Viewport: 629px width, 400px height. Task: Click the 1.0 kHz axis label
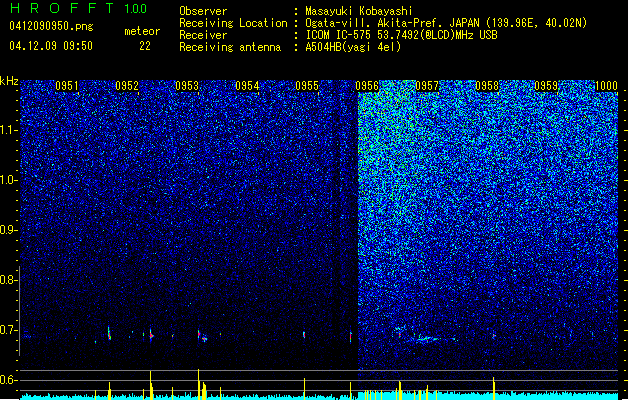click(9, 180)
